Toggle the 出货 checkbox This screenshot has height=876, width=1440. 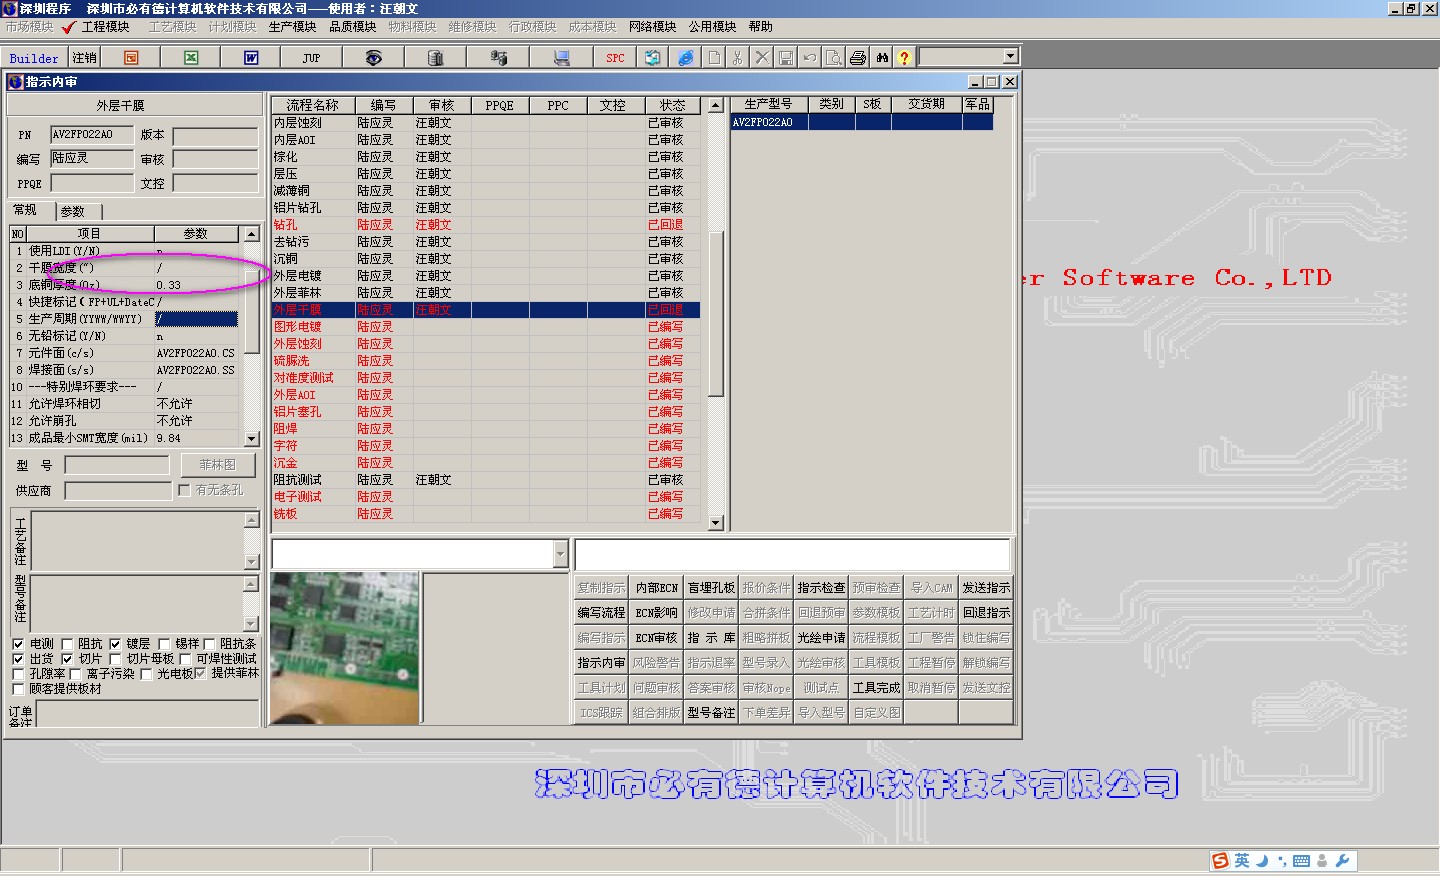18,659
